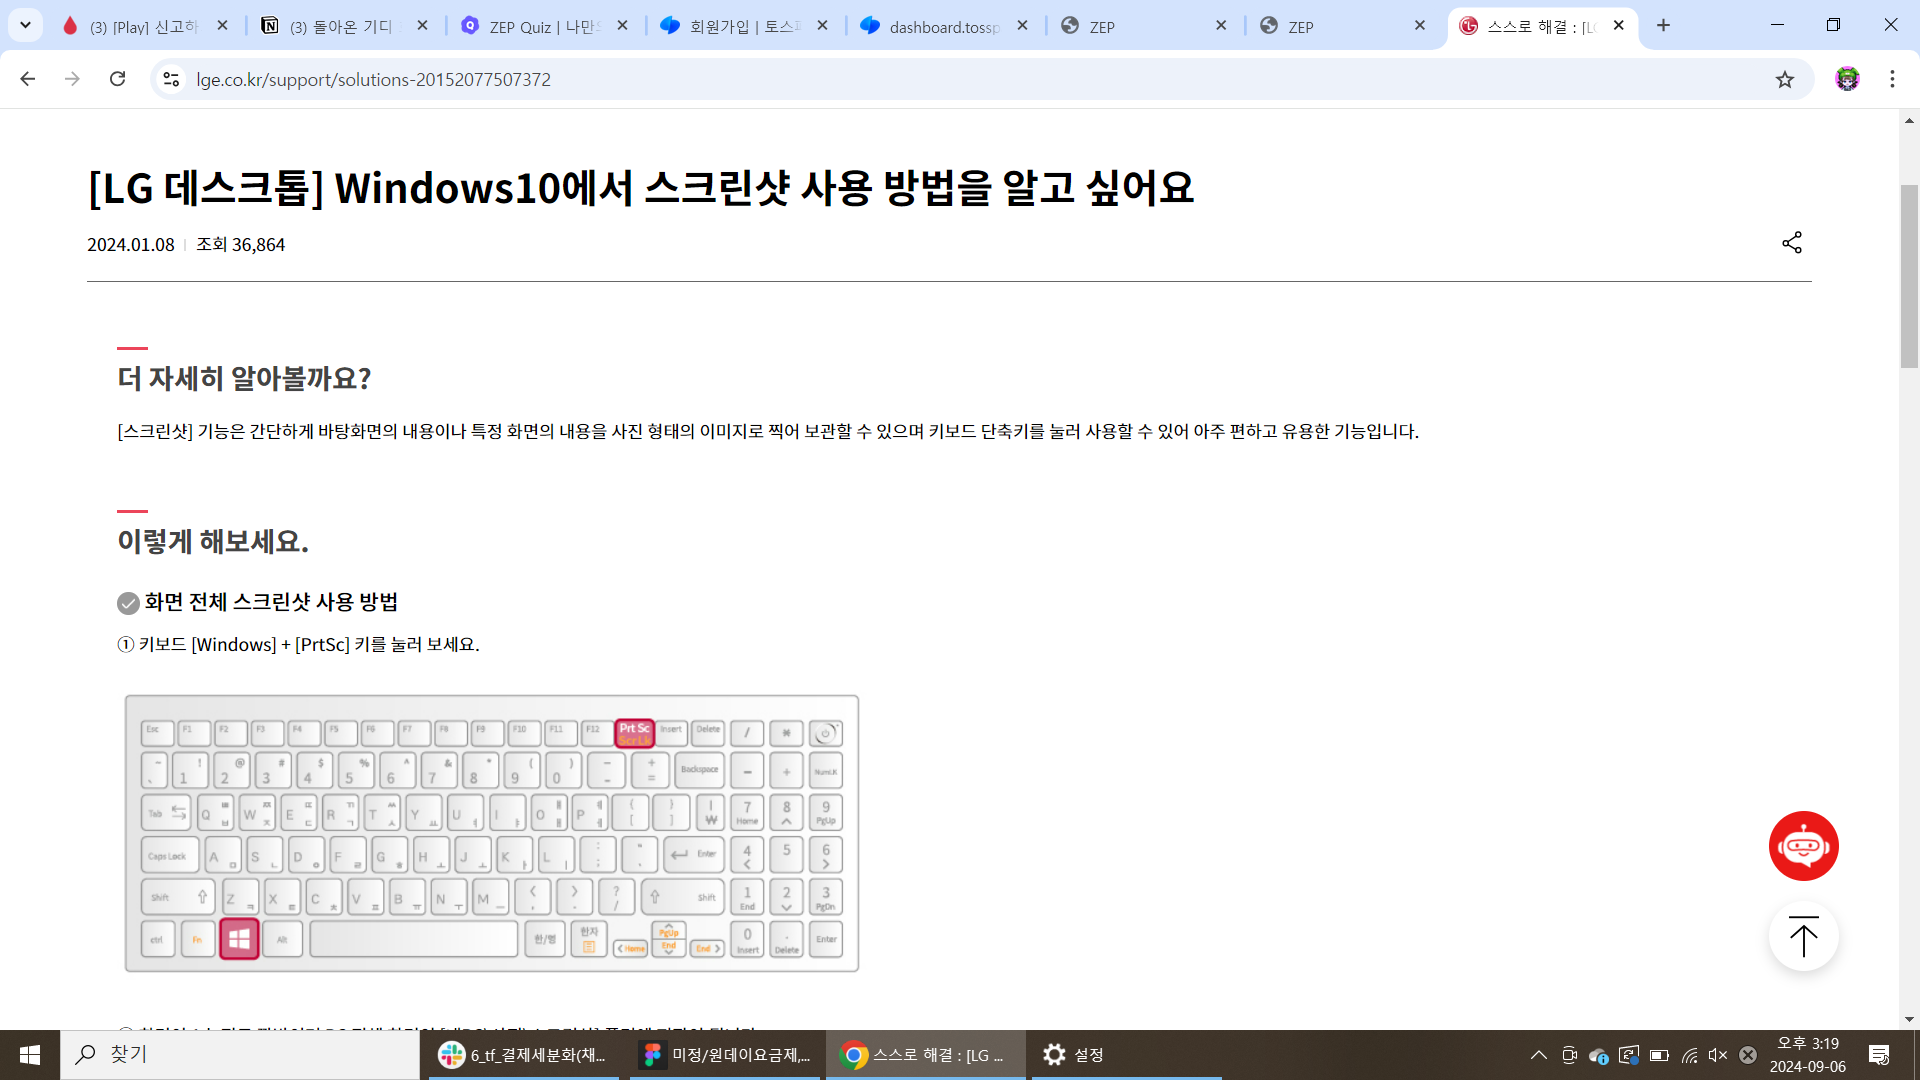Click step ① 키보드 [Windows] + [PrtSc] text
The image size is (1920, 1080).
(x=298, y=645)
